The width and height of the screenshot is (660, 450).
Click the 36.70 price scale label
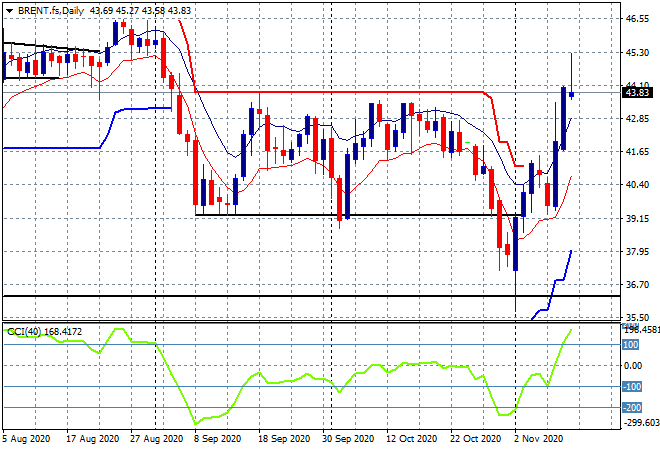point(637,285)
